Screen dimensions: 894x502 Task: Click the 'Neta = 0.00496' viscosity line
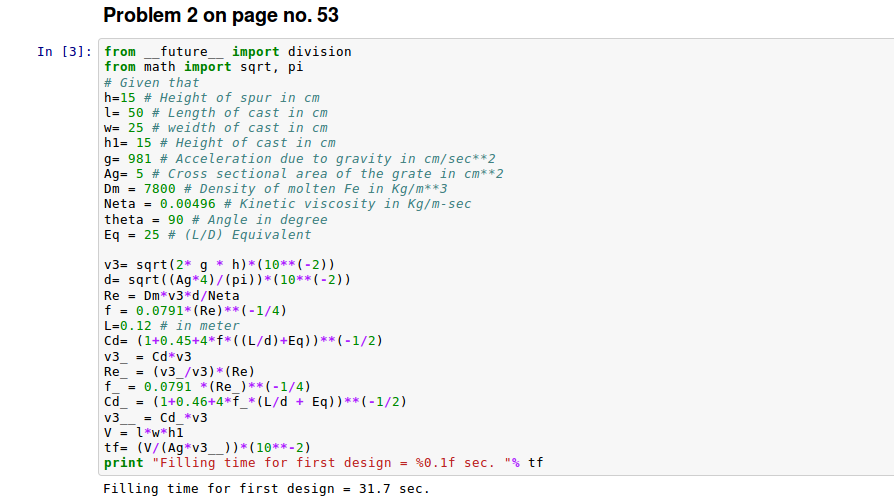pos(287,204)
